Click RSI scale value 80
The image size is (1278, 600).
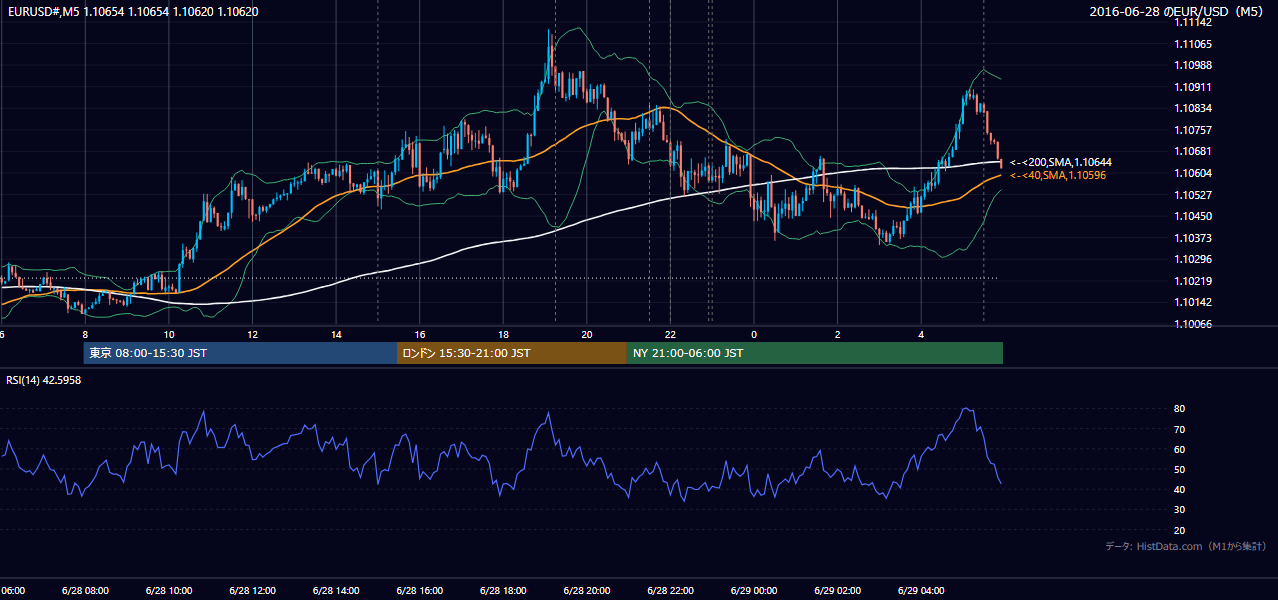1180,409
